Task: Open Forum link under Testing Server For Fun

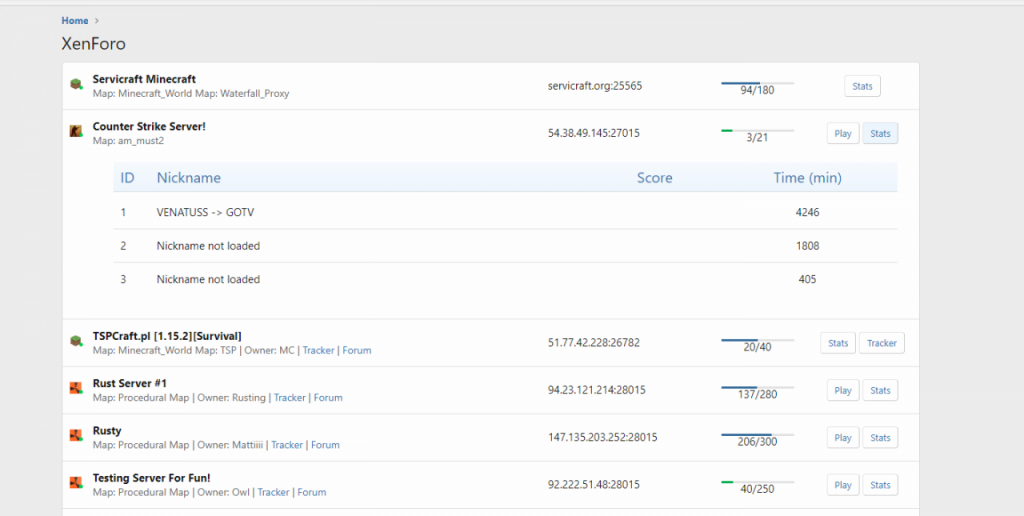Action: coord(312,492)
